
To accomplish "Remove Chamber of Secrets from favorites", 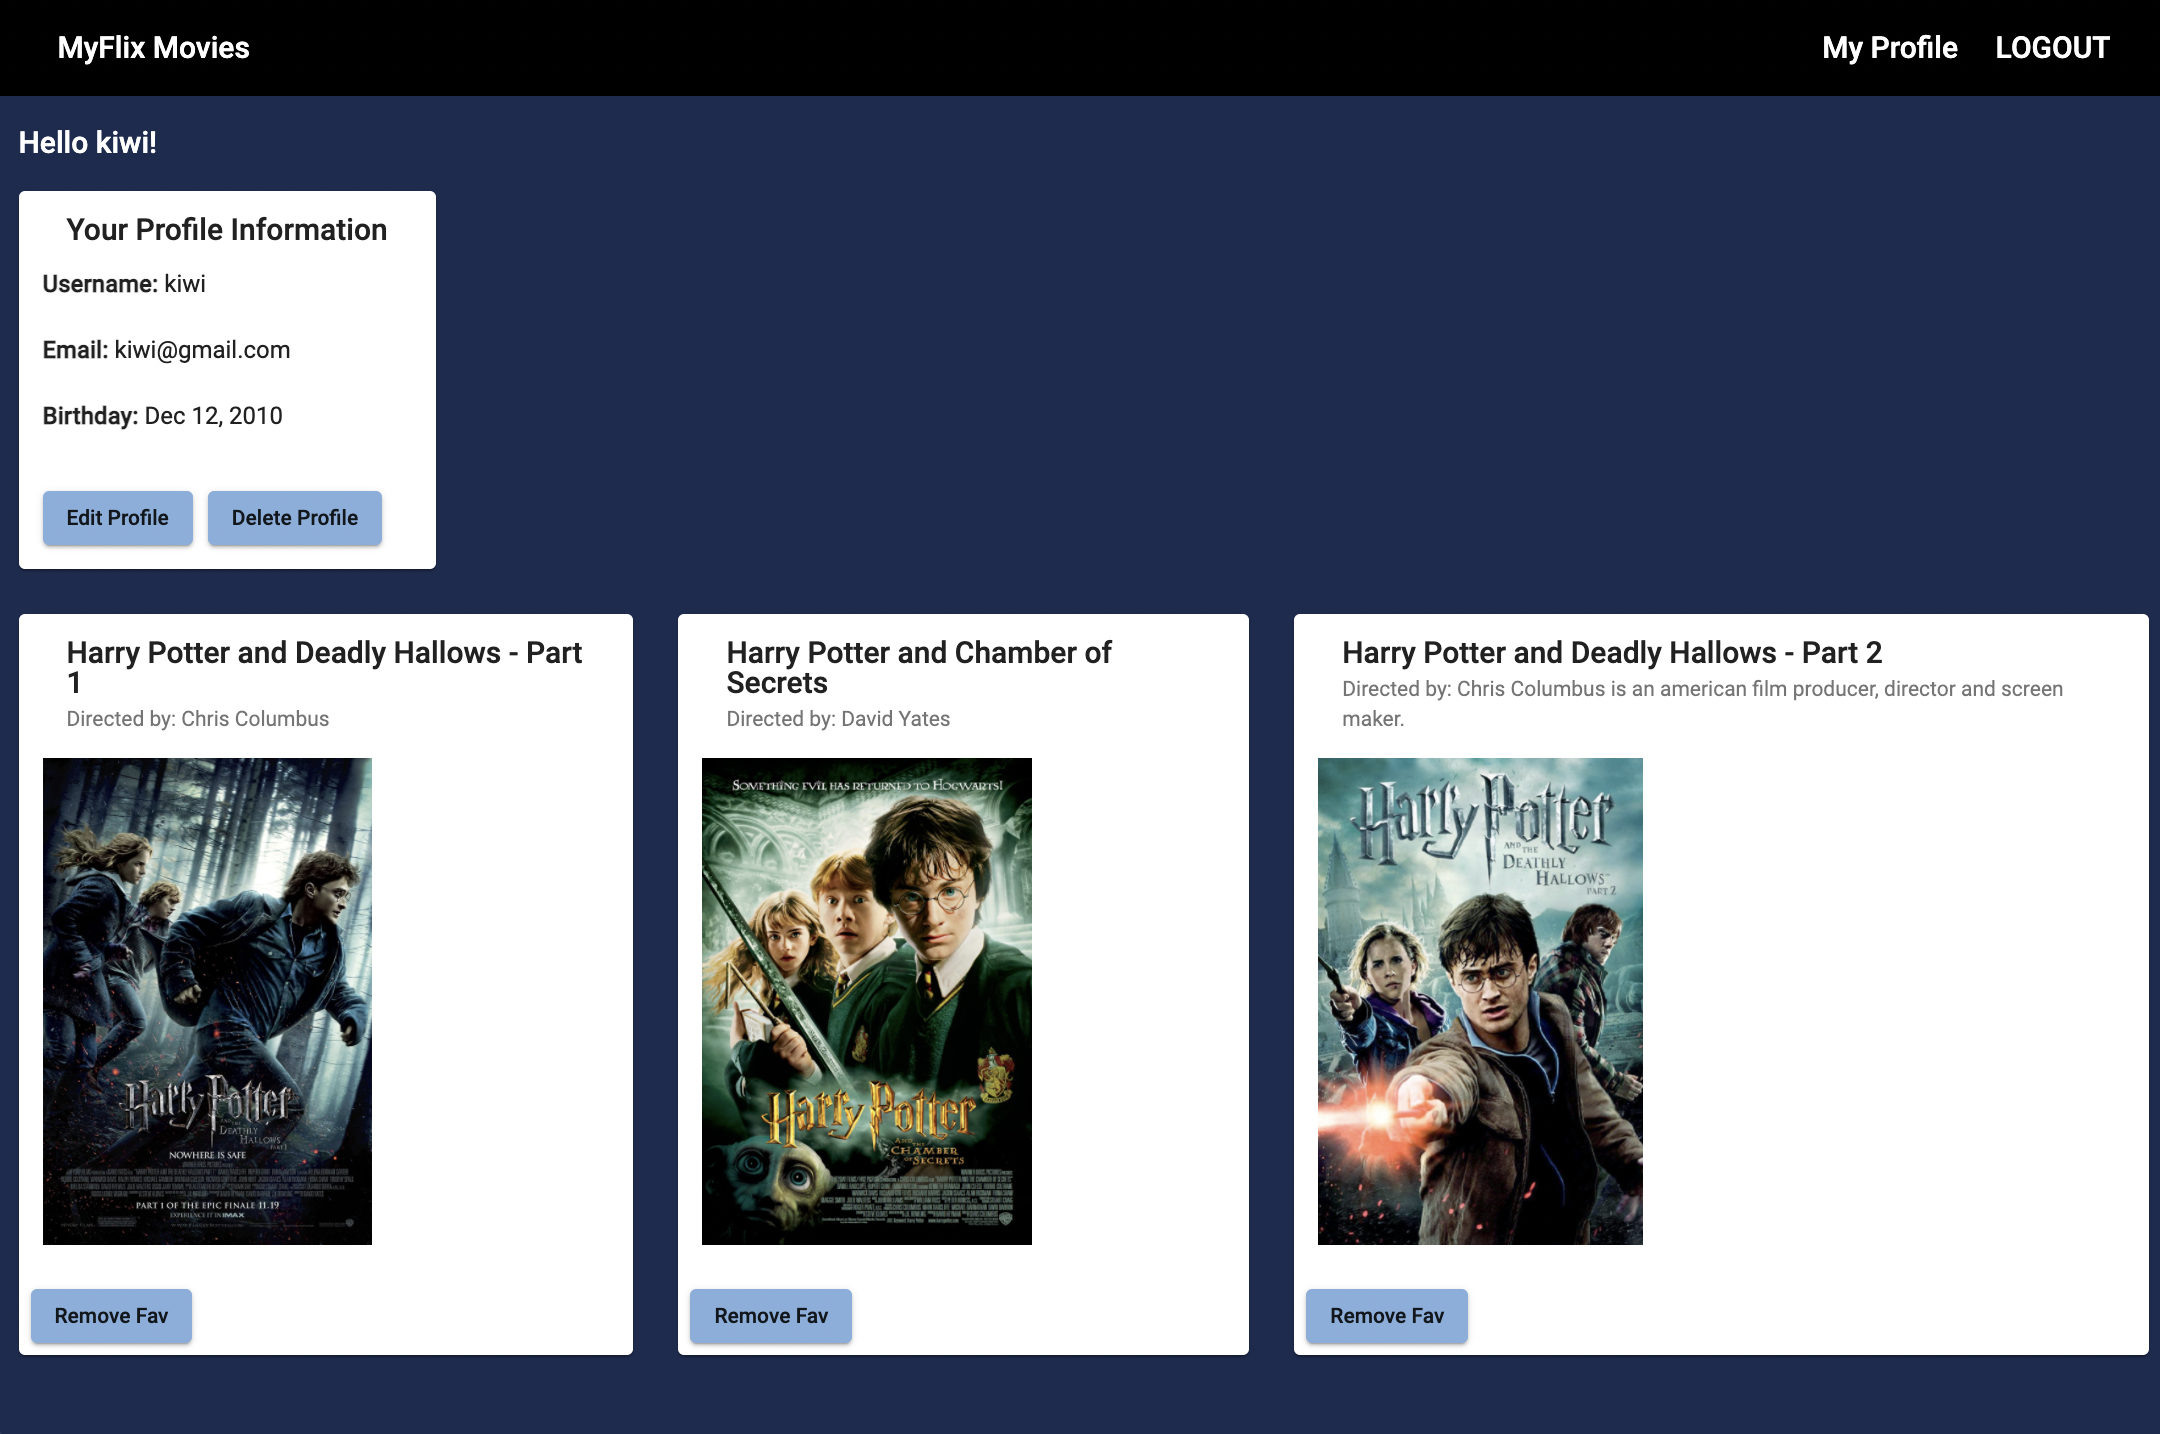I will pyautogui.click(x=770, y=1316).
